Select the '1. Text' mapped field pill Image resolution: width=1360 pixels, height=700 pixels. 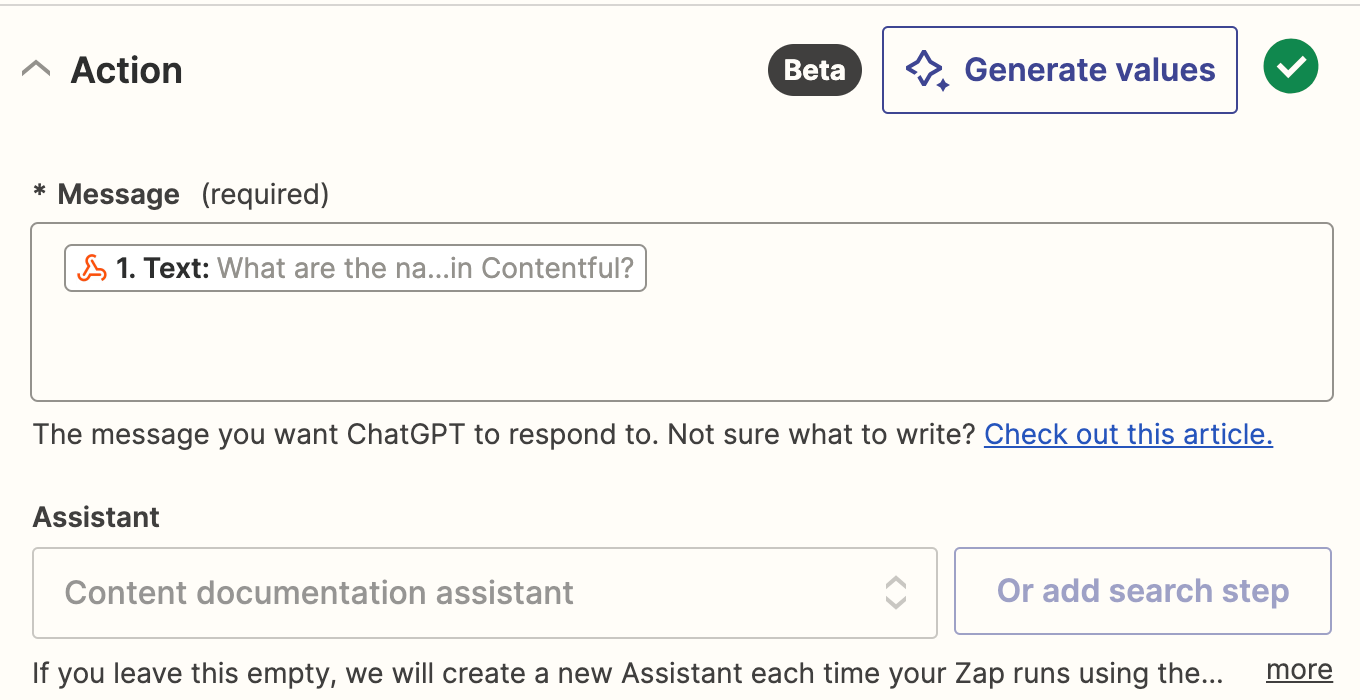point(355,268)
